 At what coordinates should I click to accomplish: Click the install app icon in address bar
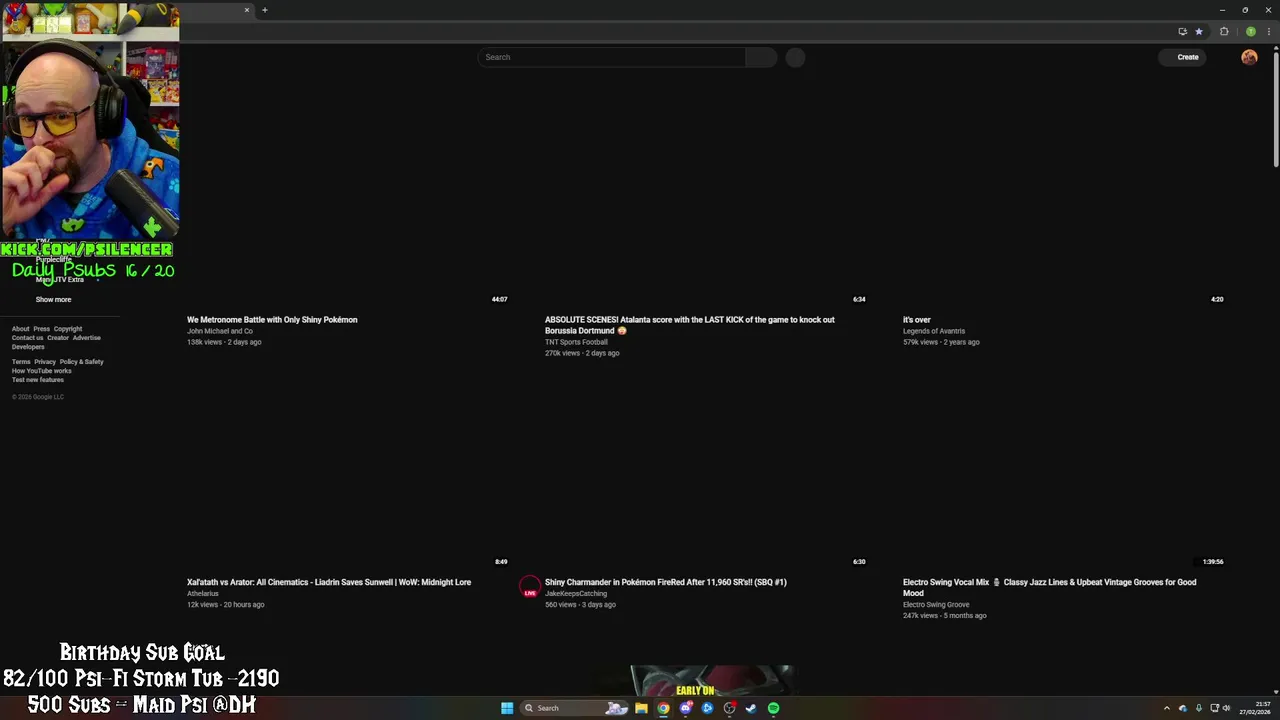[1182, 31]
